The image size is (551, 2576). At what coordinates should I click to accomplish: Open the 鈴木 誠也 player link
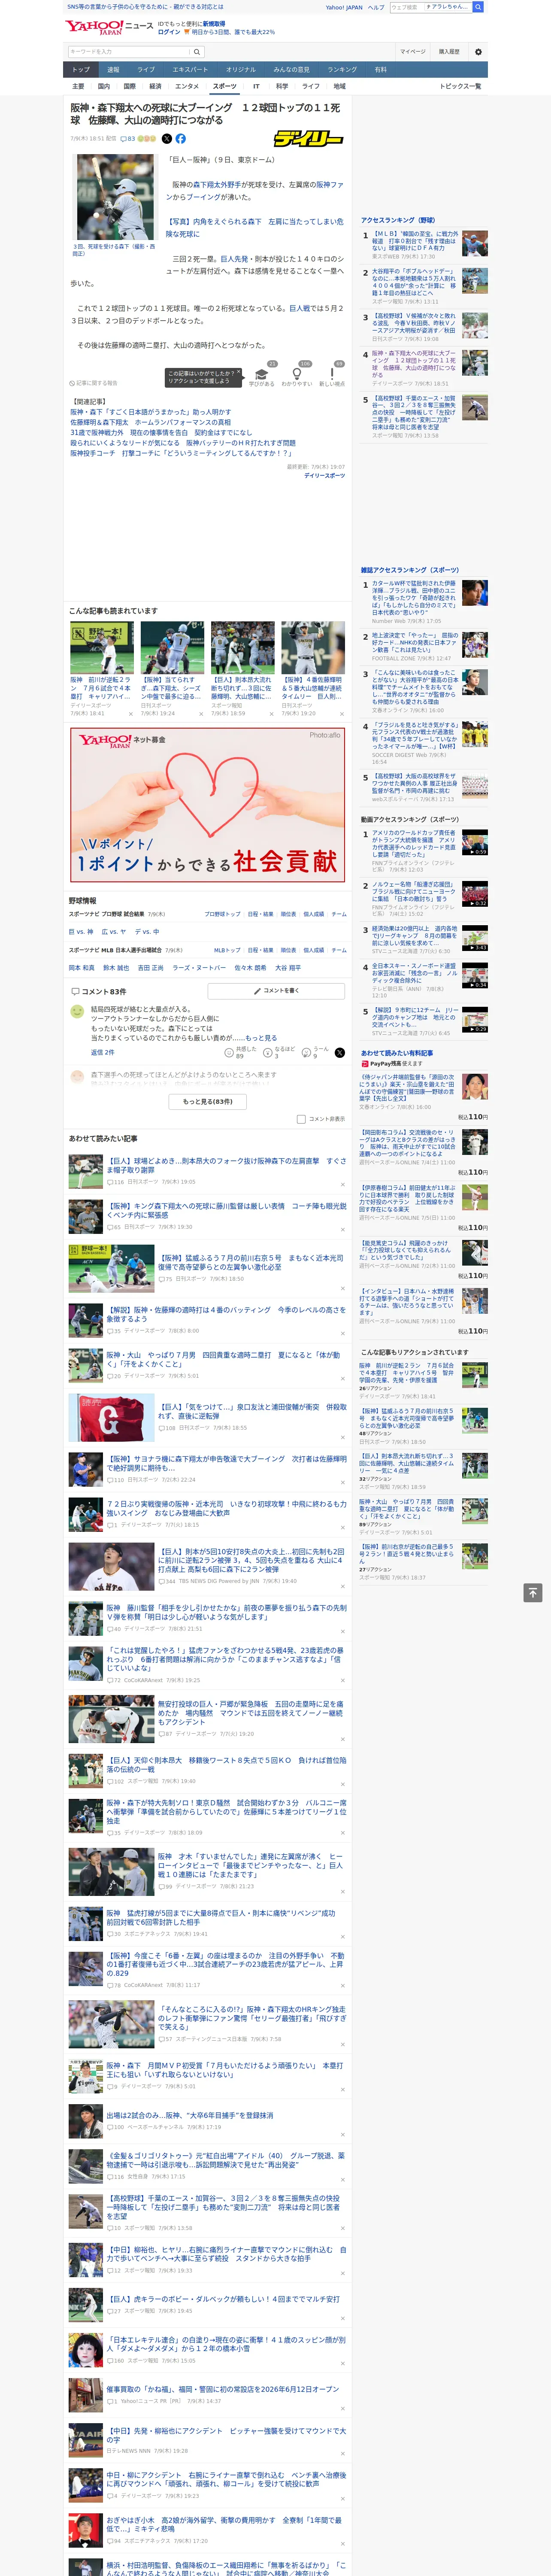(116, 968)
